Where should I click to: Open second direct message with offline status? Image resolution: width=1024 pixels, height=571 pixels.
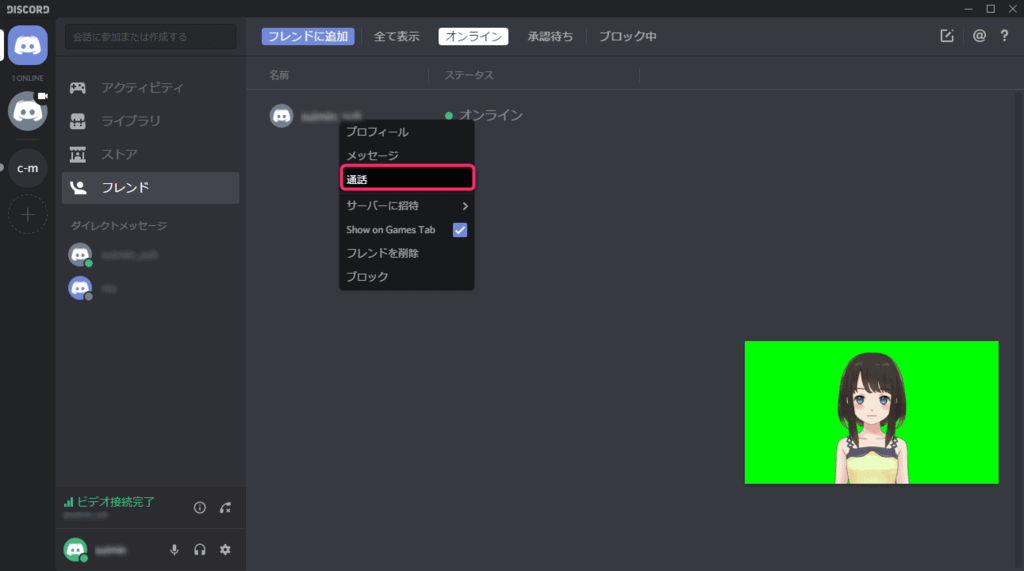coord(150,288)
